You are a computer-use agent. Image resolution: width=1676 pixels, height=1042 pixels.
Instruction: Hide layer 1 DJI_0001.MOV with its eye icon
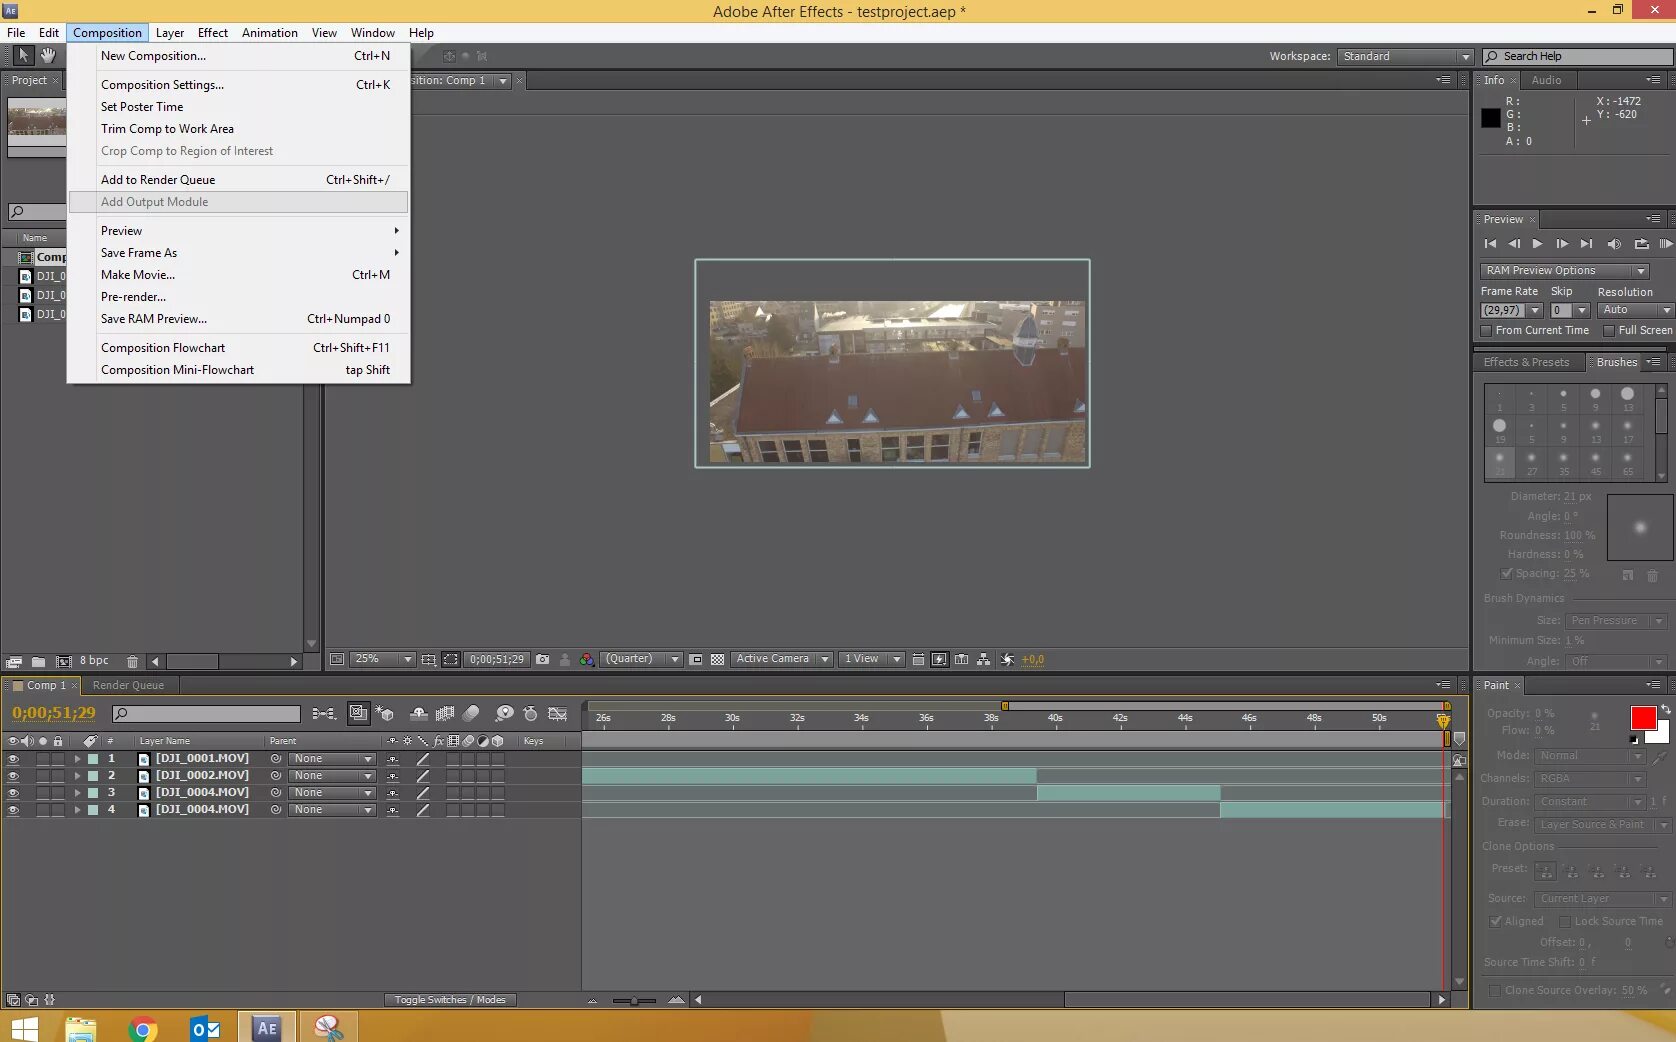(13, 759)
